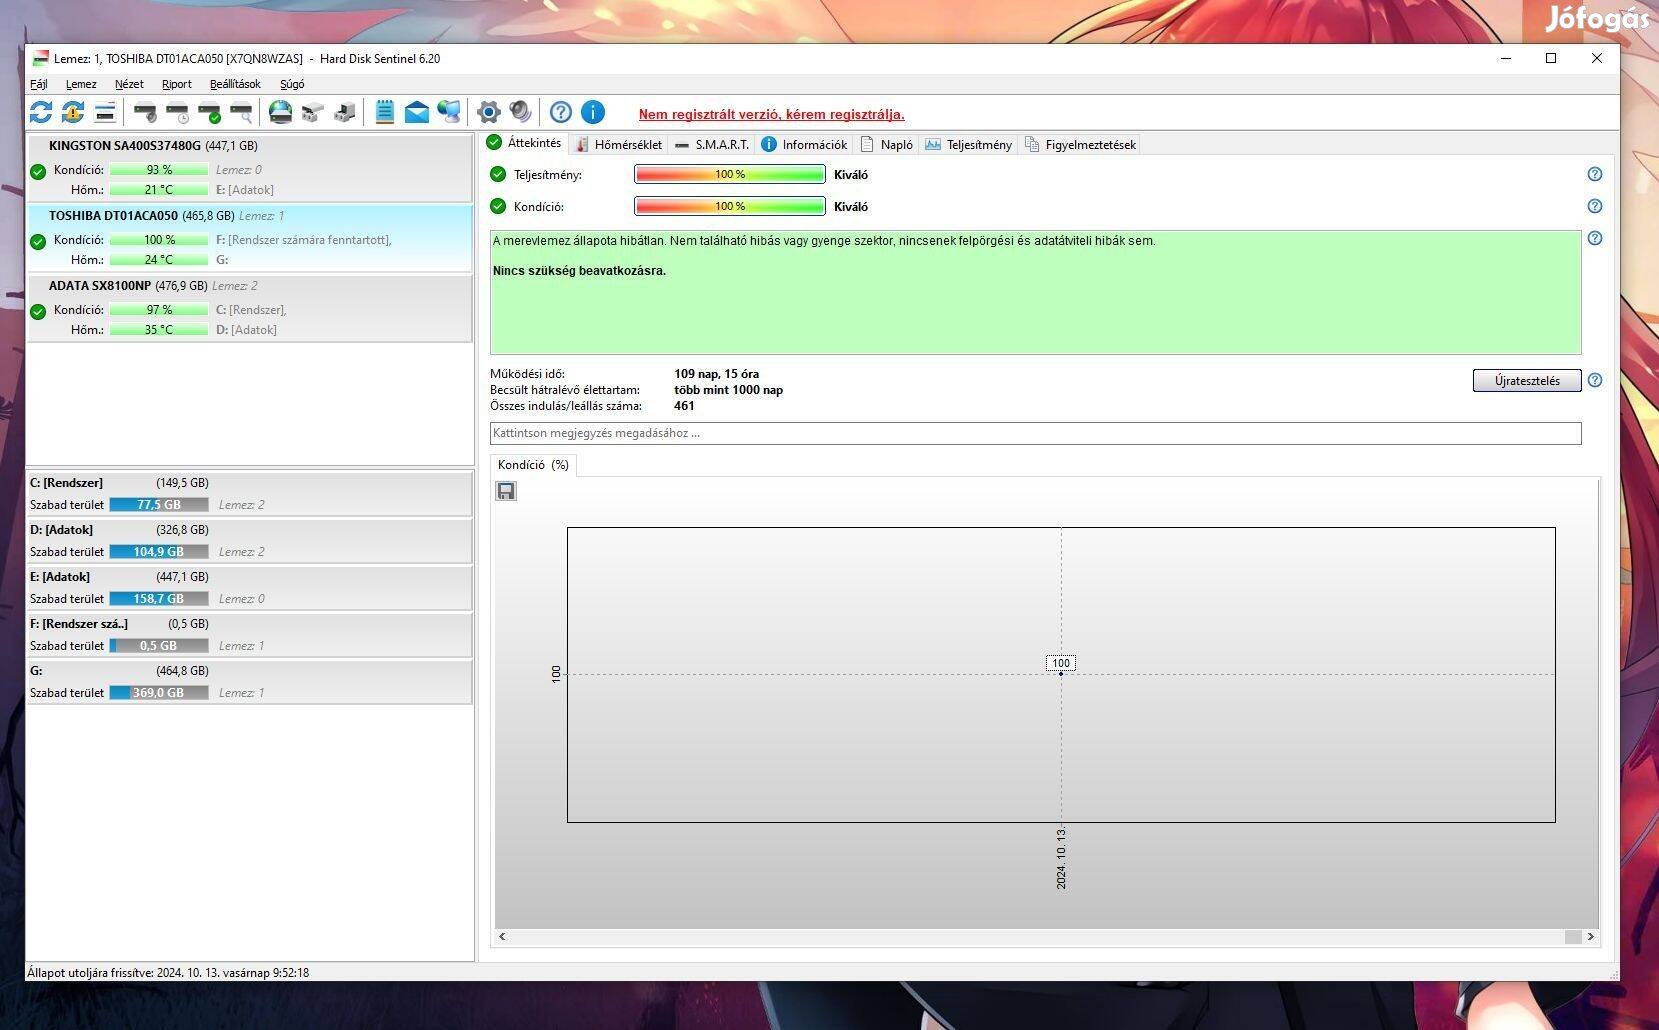The height and width of the screenshot is (1030, 1659).
Task: Click the KINGSTON Kondíció 93 % bar
Action: pyautogui.click(x=159, y=170)
